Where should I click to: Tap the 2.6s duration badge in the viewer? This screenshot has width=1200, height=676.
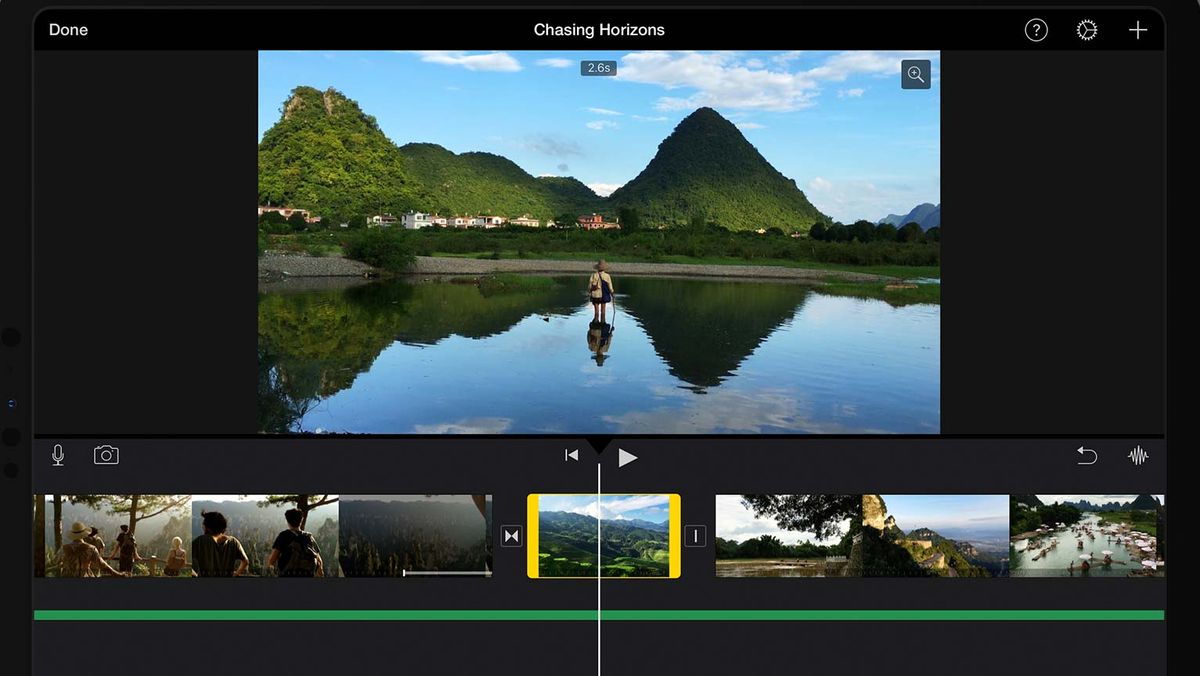pyautogui.click(x=599, y=68)
